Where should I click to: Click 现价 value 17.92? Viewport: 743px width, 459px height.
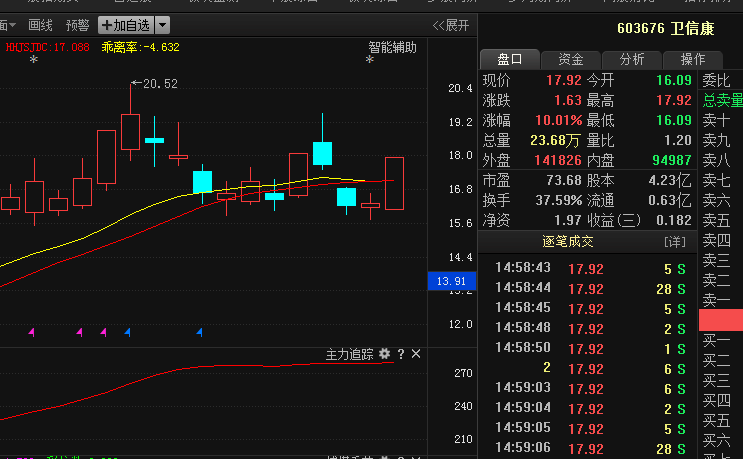click(563, 80)
